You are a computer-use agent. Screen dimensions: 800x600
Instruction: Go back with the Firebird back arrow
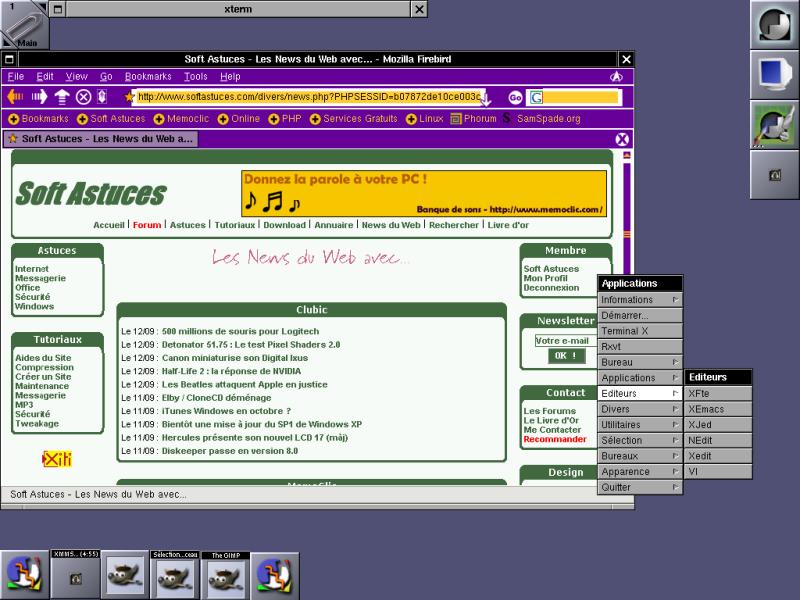pyautogui.click(x=15, y=96)
